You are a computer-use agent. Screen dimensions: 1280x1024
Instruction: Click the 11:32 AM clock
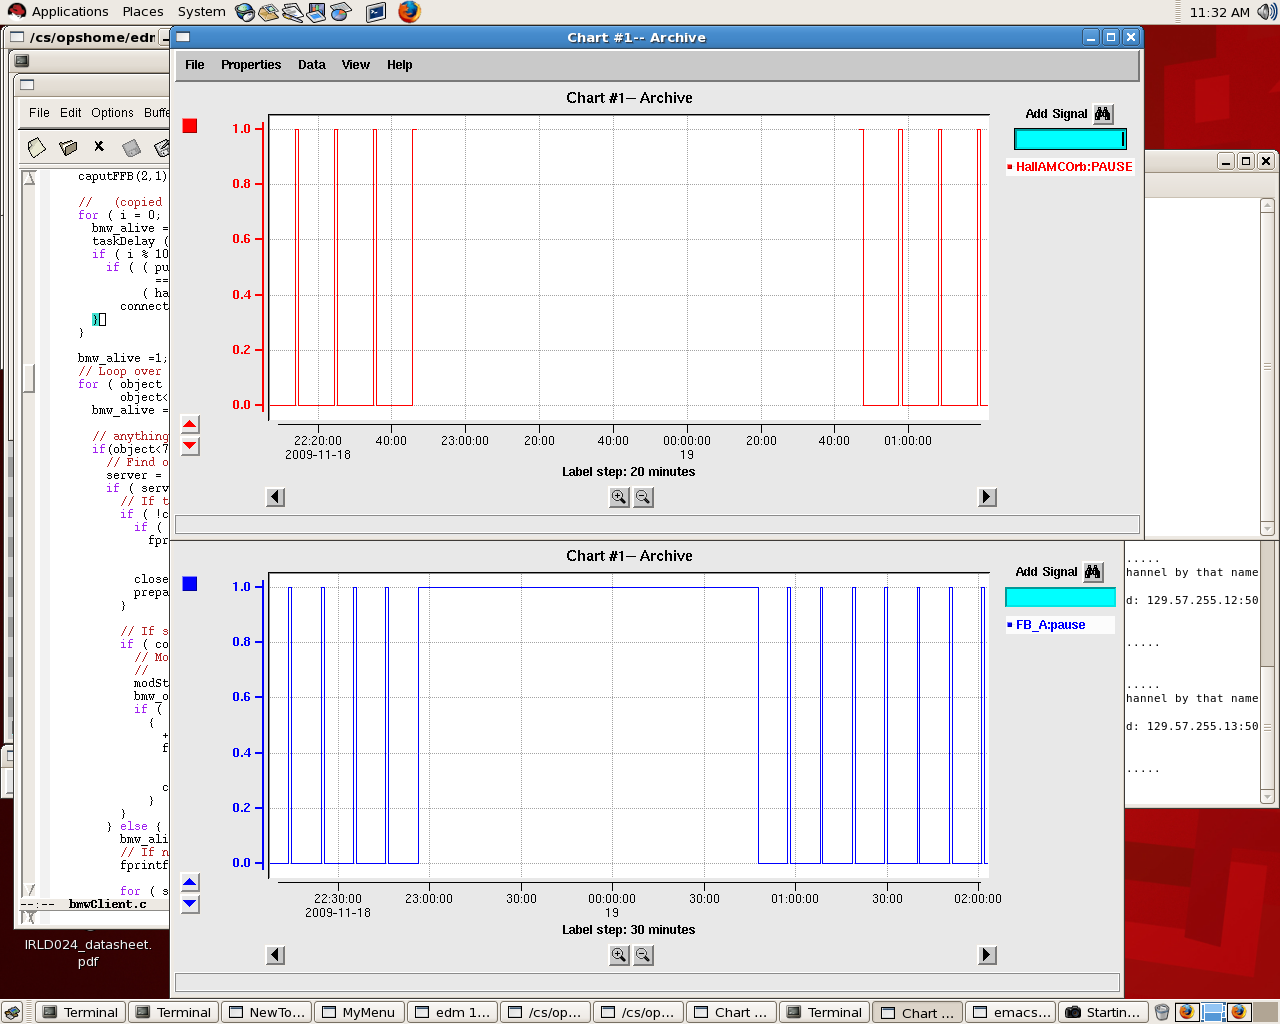[1219, 12]
